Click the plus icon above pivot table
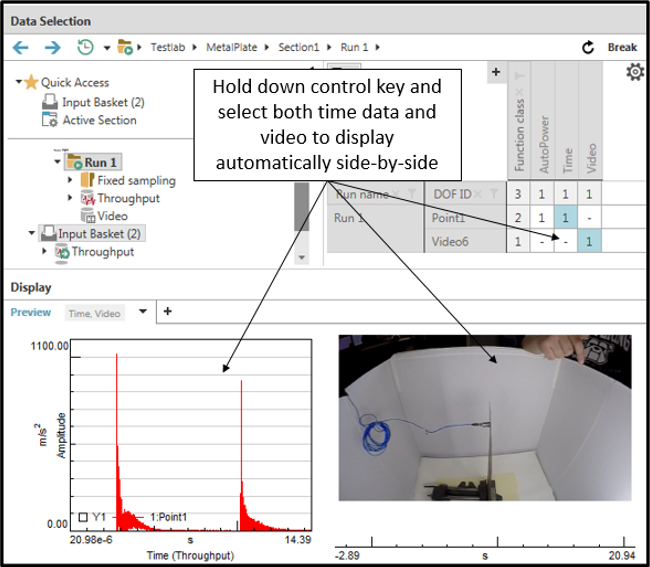650x567 pixels. coord(495,73)
